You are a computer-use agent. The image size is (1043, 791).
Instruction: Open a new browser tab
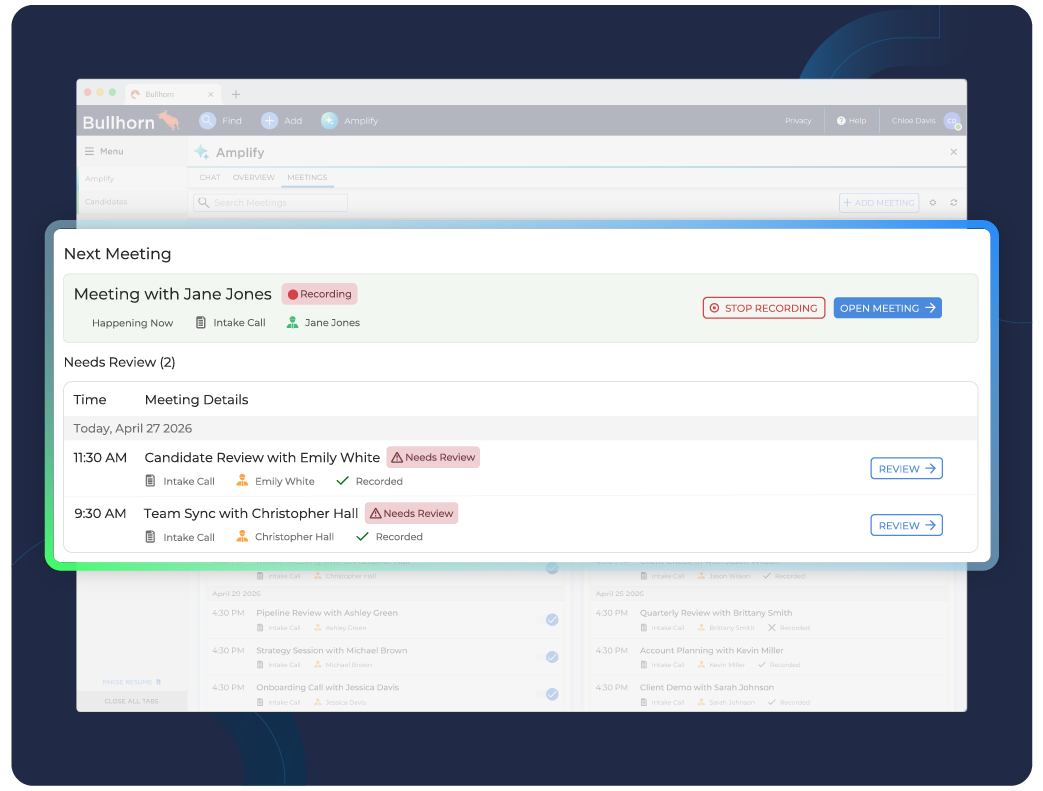click(x=235, y=94)
